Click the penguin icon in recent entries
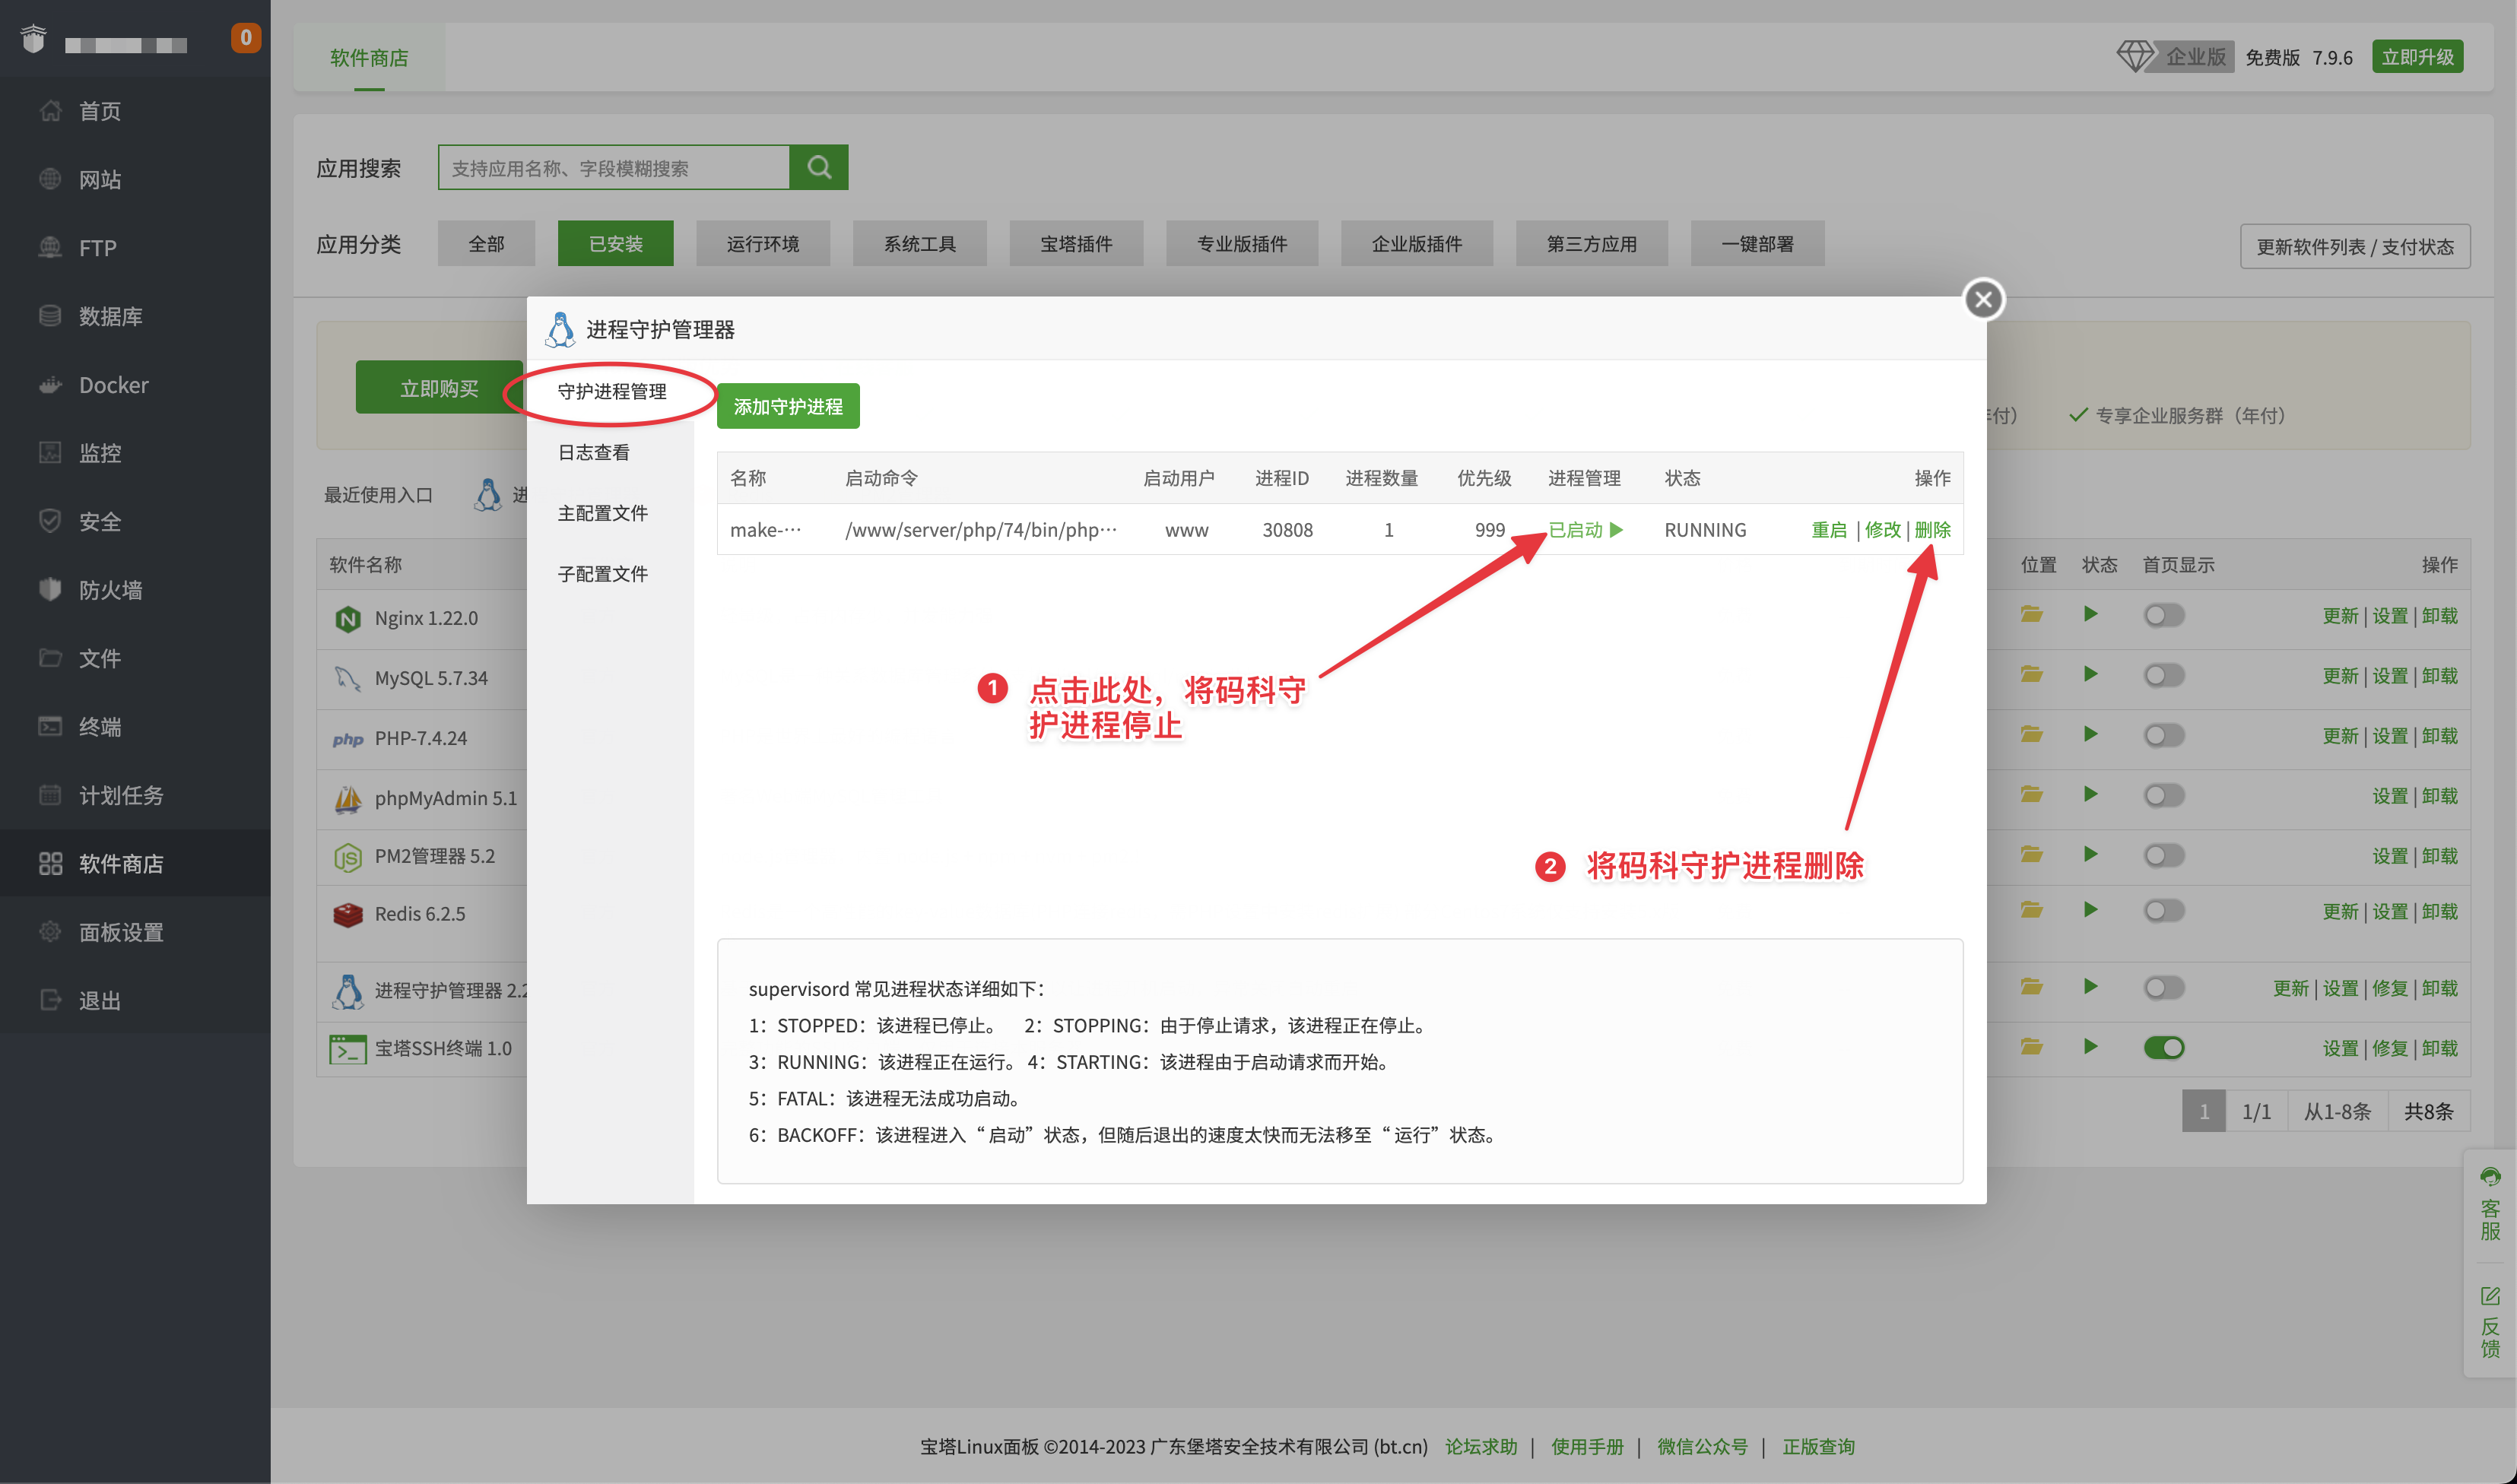Image resolution: width=2517 pixels, height=1484 pixels. pos(488,495)
